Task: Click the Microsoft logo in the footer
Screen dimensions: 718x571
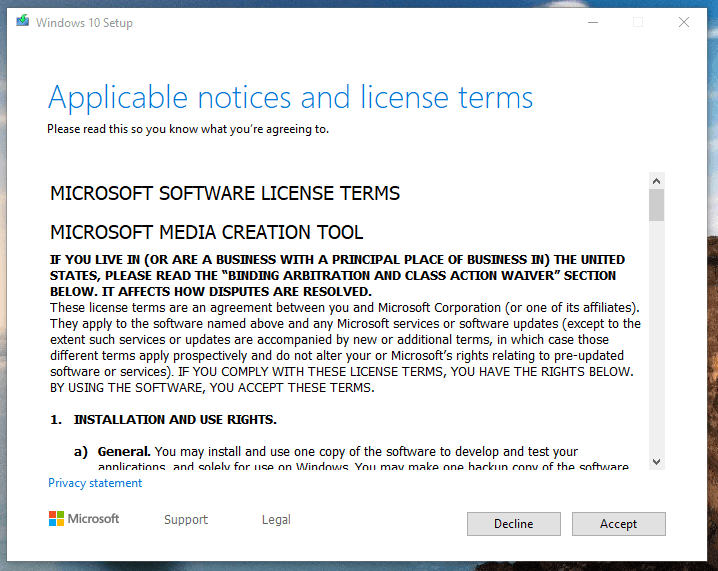Action: point(84,519)
